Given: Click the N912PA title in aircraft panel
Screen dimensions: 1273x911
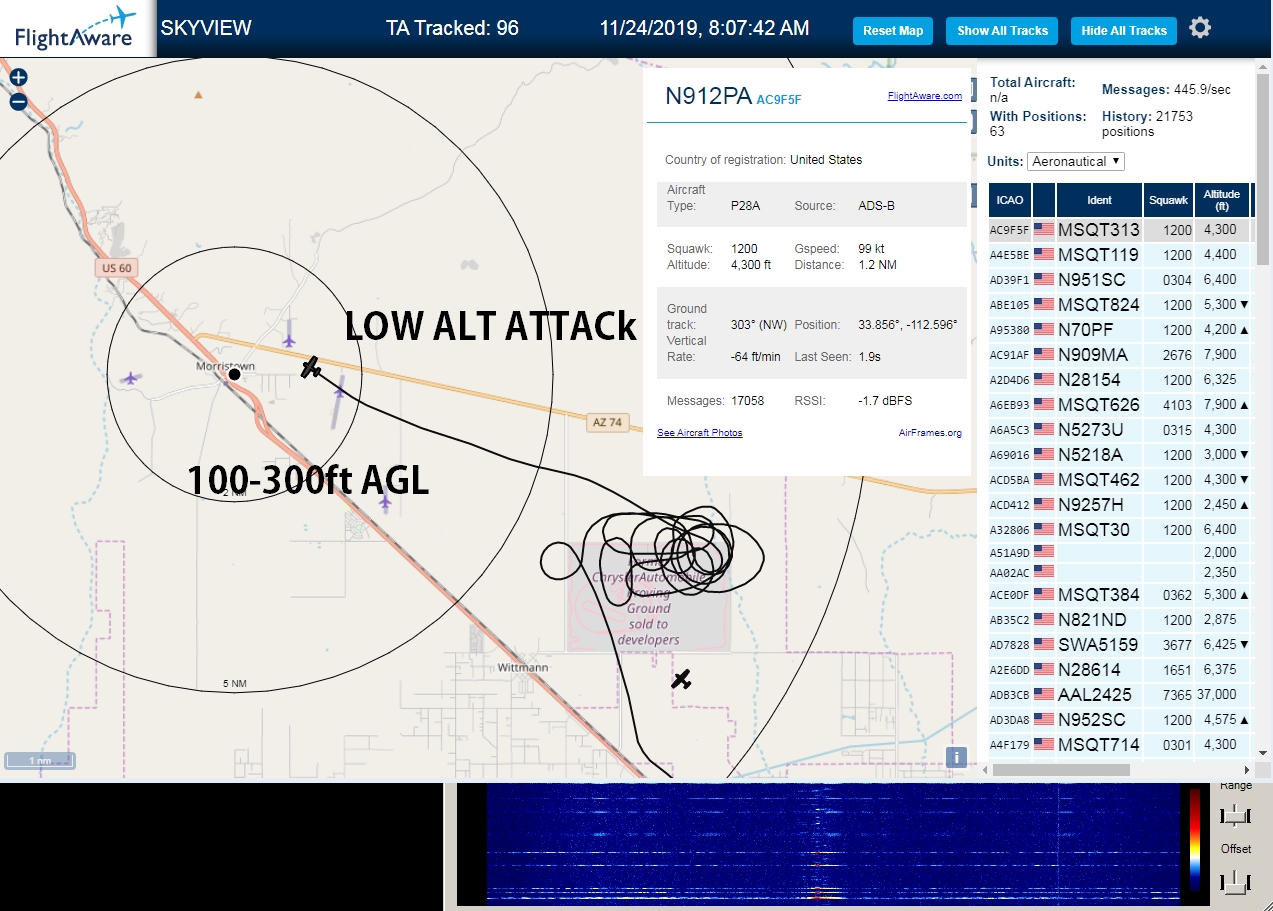Looking at the screenshot, I should click(x=709, y=96).
